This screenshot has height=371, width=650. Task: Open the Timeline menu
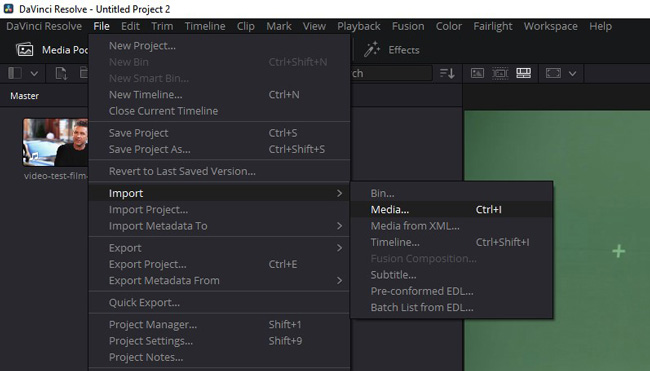coord(205,26)
